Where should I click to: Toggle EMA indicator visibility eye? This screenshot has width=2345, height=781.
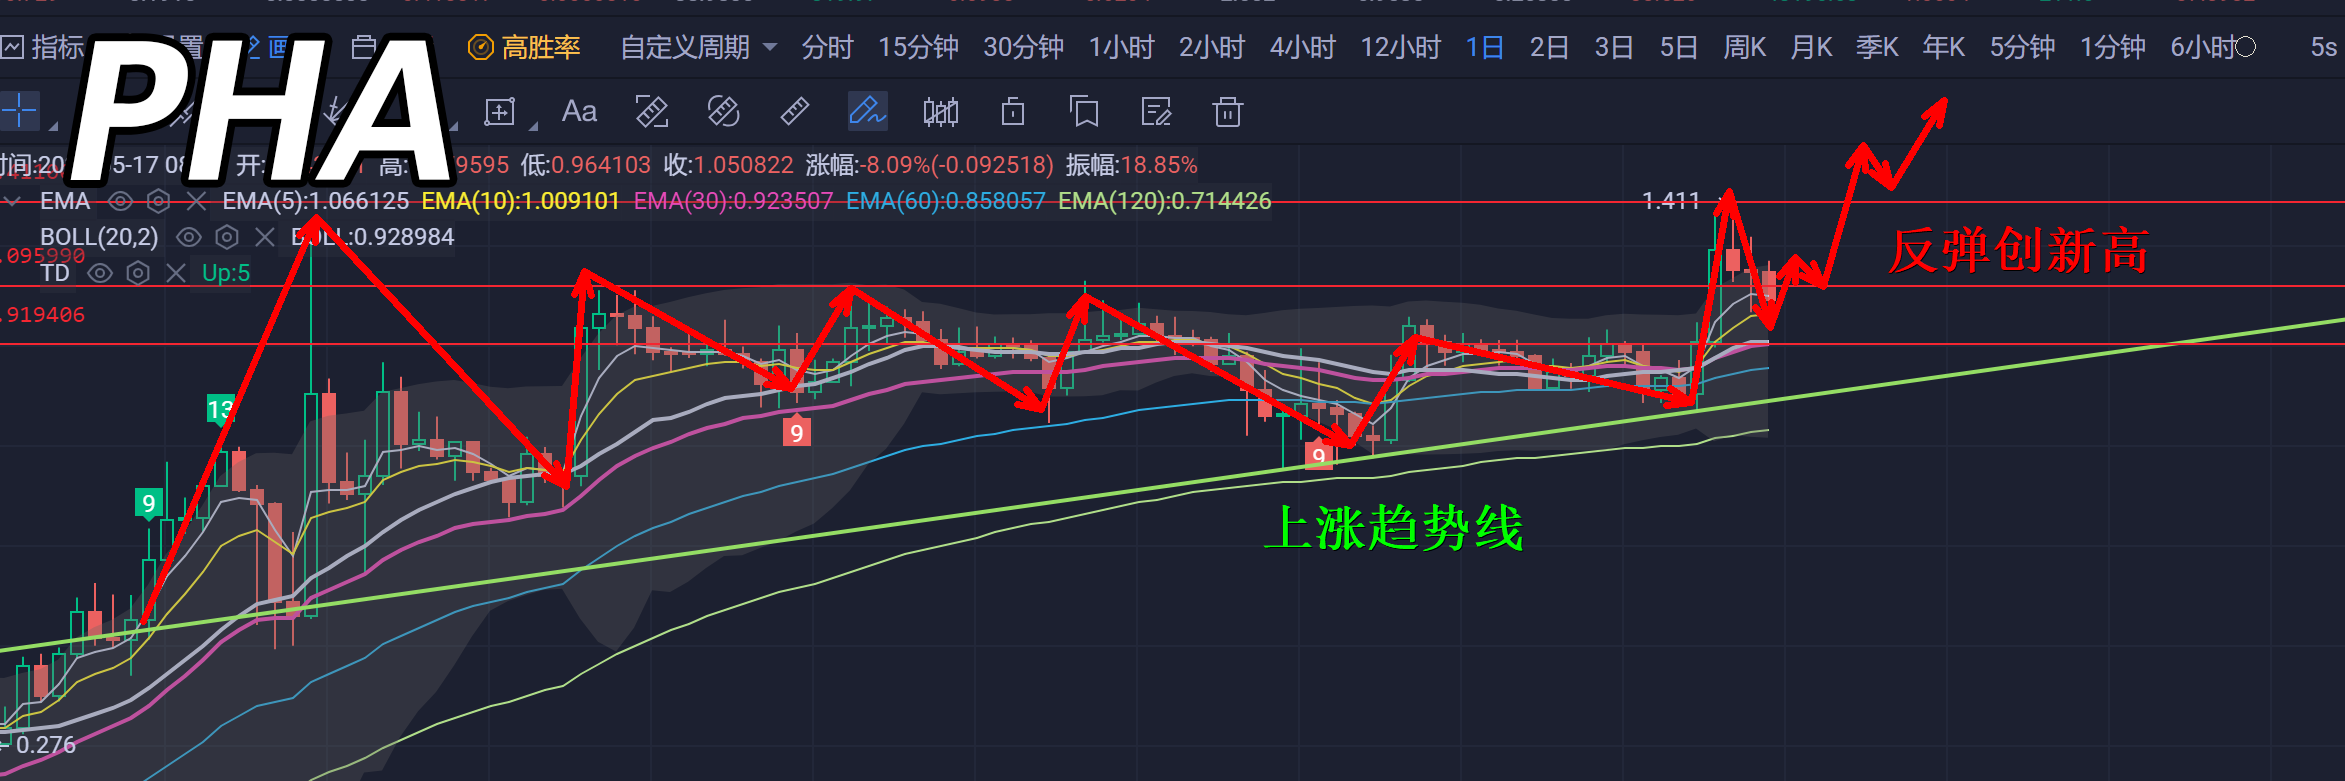(120, 202)
